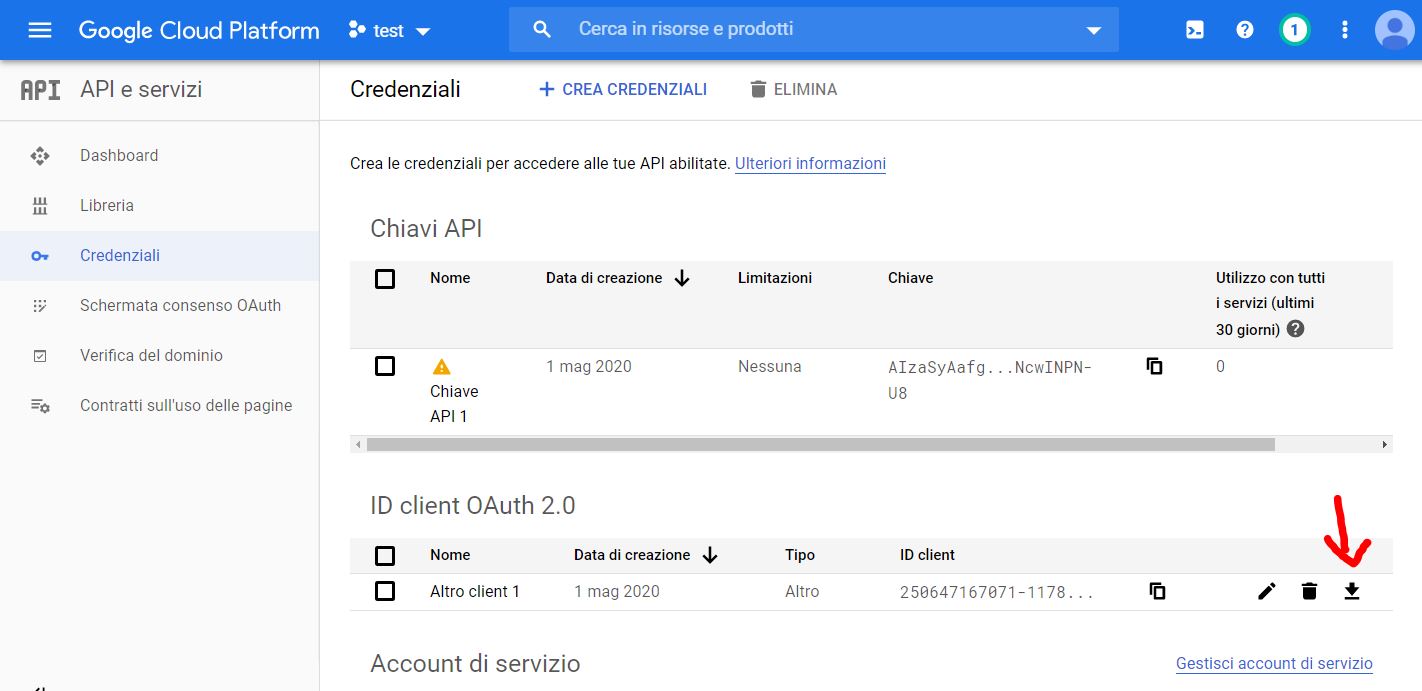Select all OAuth clients header checkbox
Screen dimensions: 1422x691
coord(385,555)
